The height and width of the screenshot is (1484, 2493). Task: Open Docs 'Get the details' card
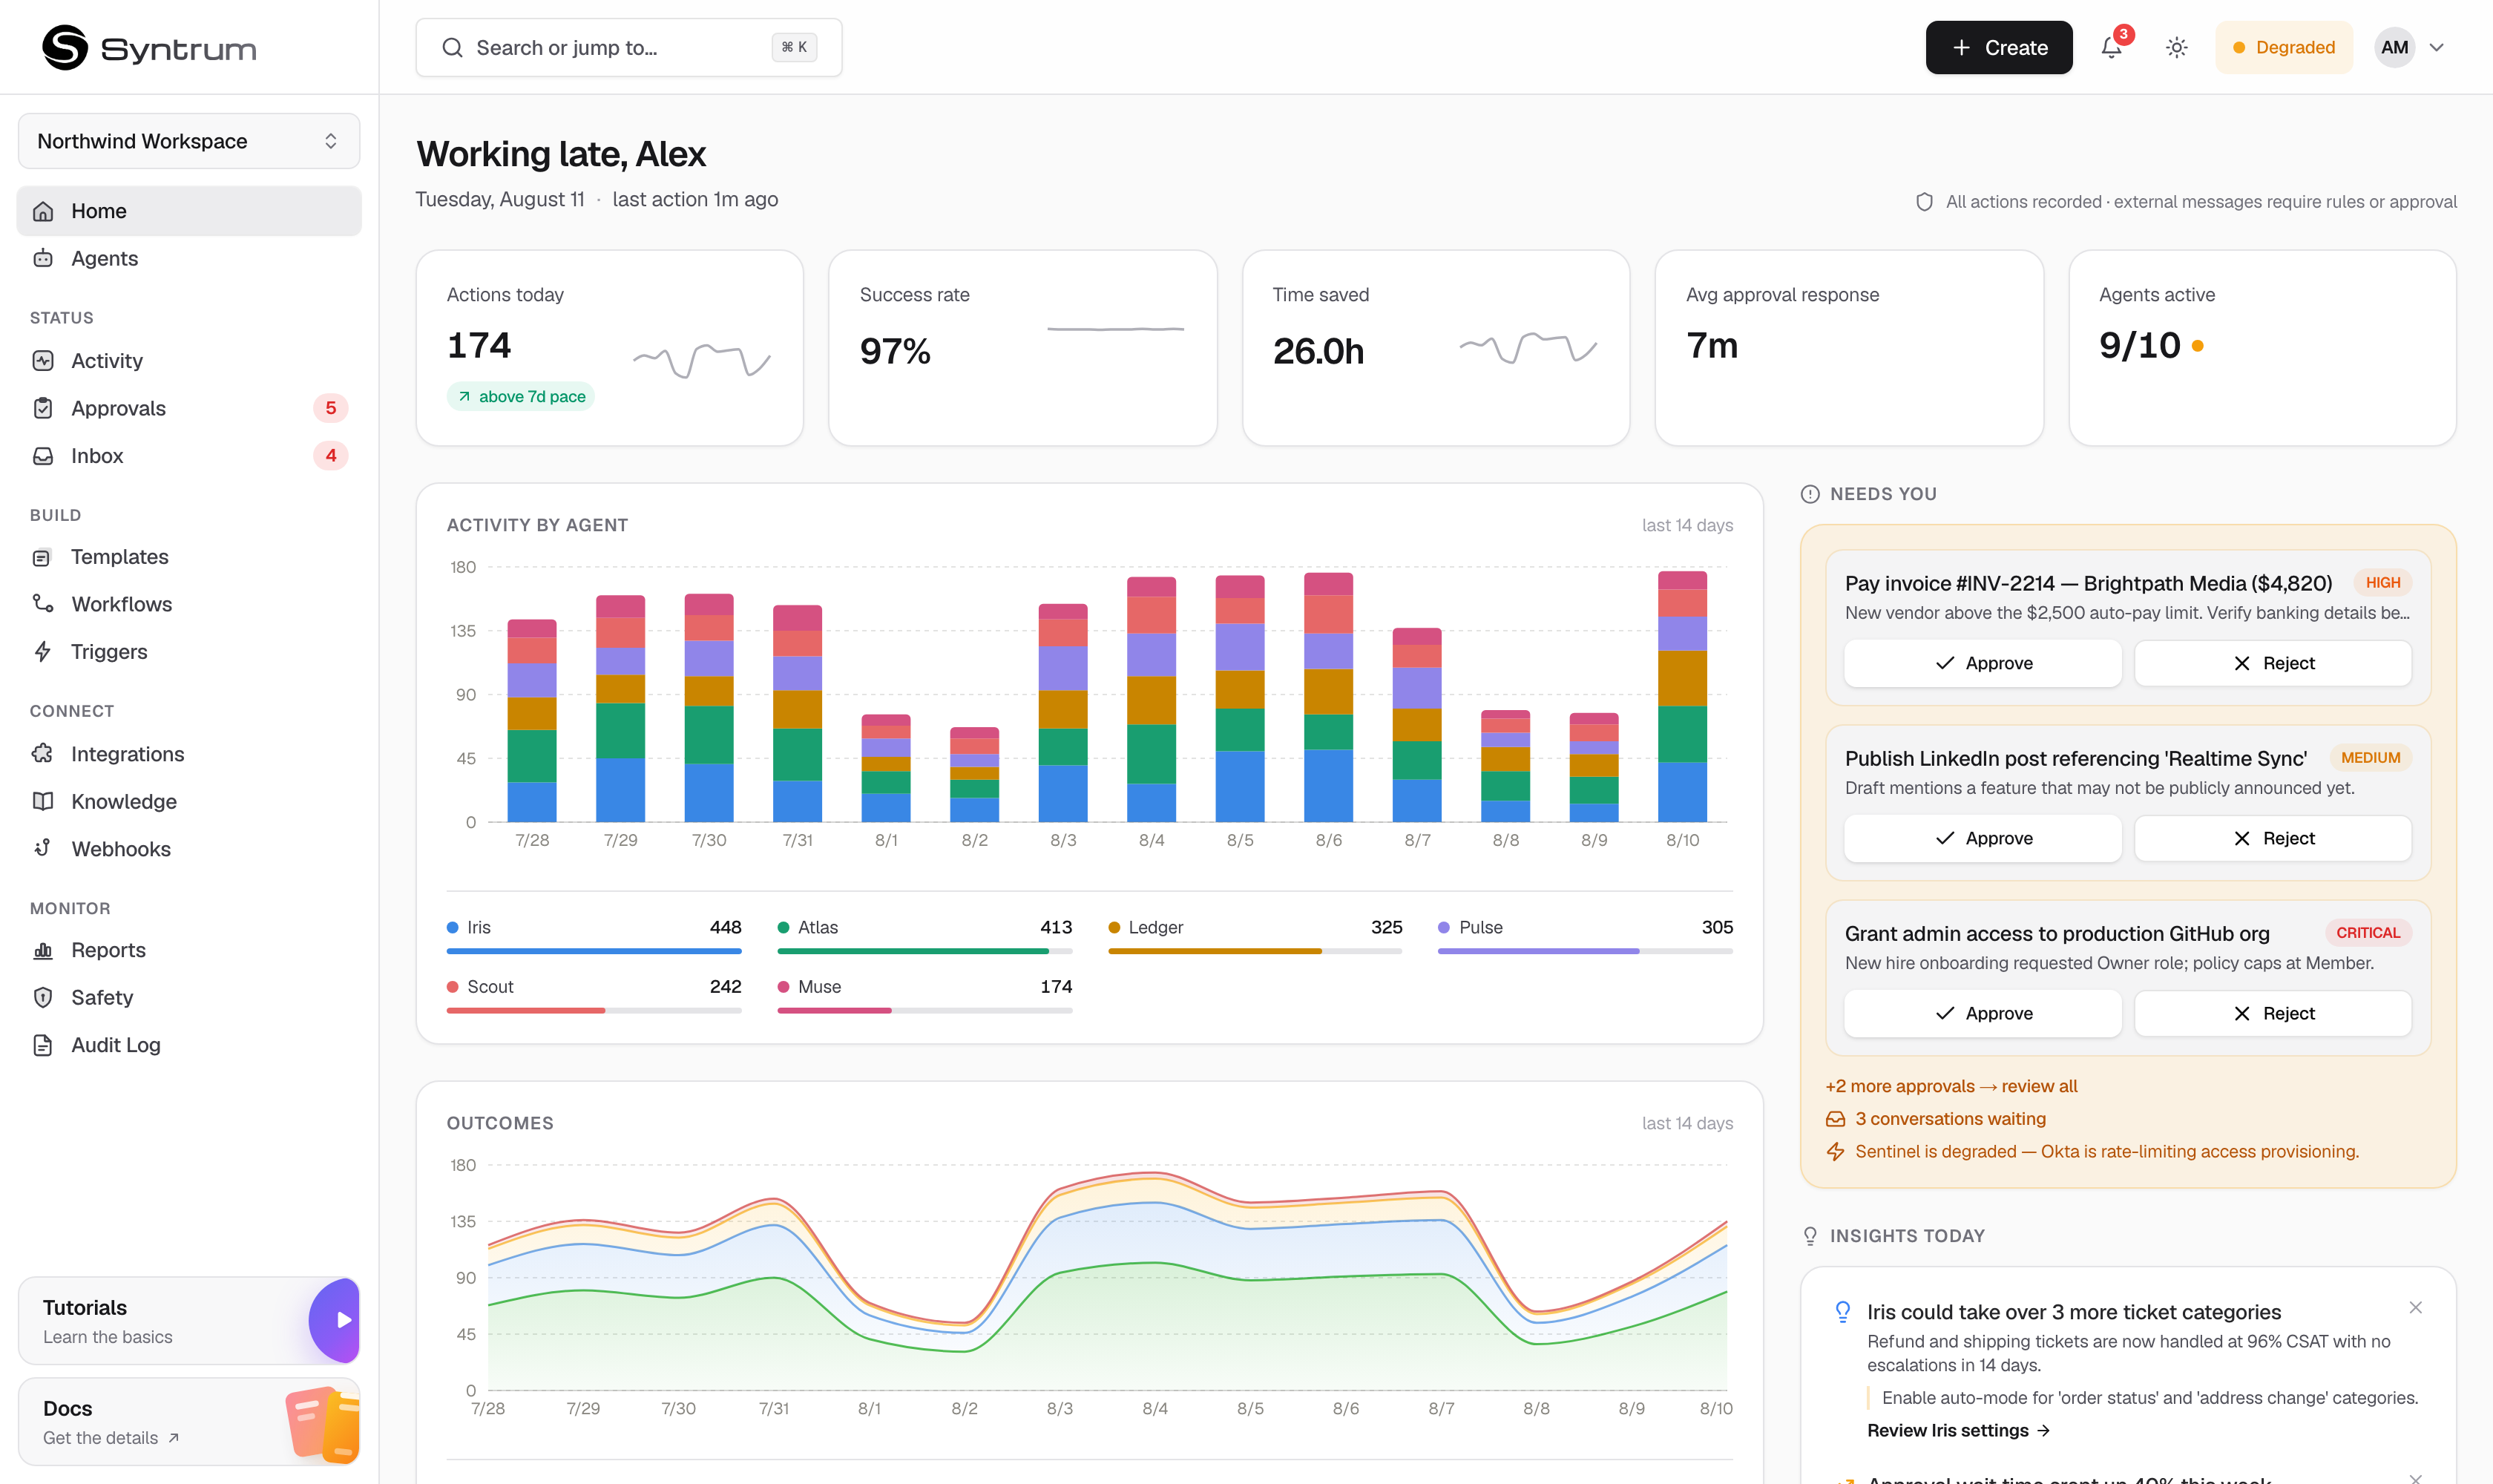point(189,1422)
